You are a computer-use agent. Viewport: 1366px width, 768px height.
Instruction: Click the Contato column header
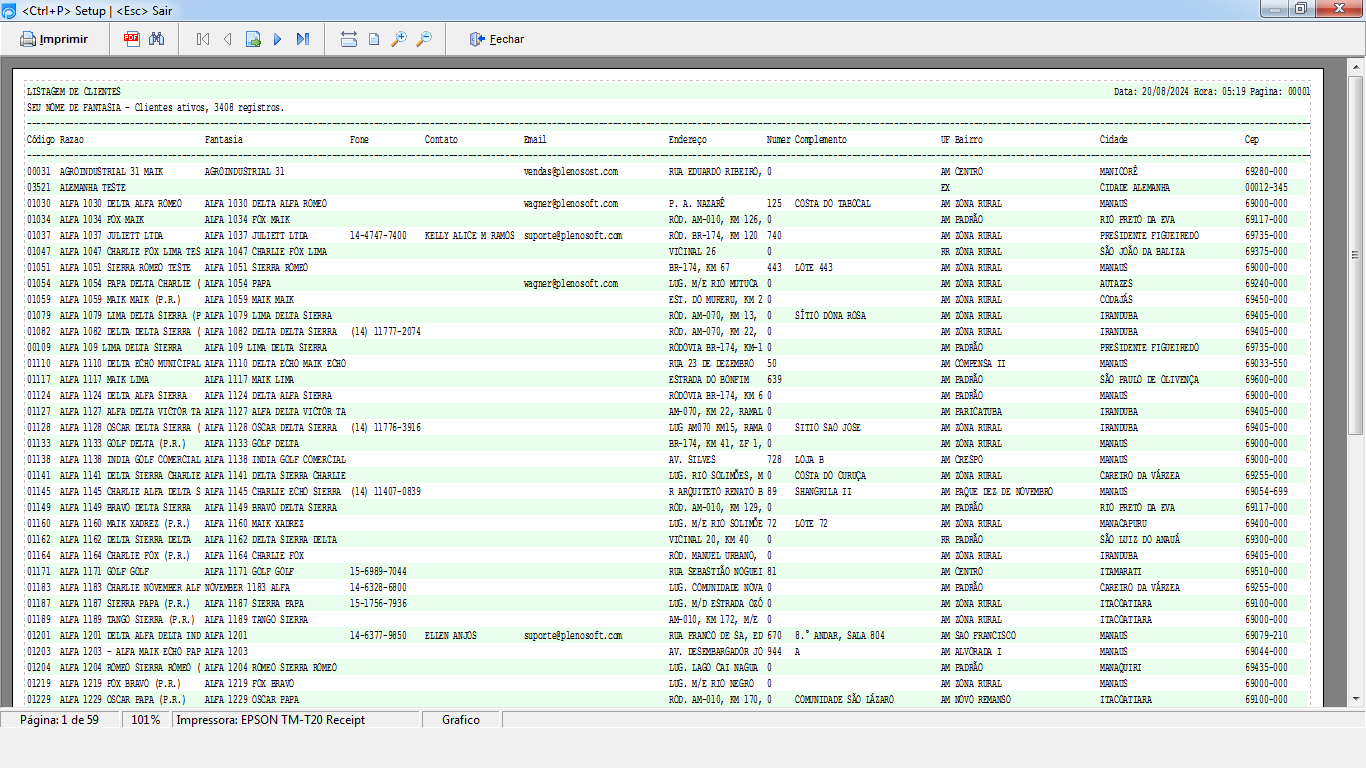tap(441, 140)
